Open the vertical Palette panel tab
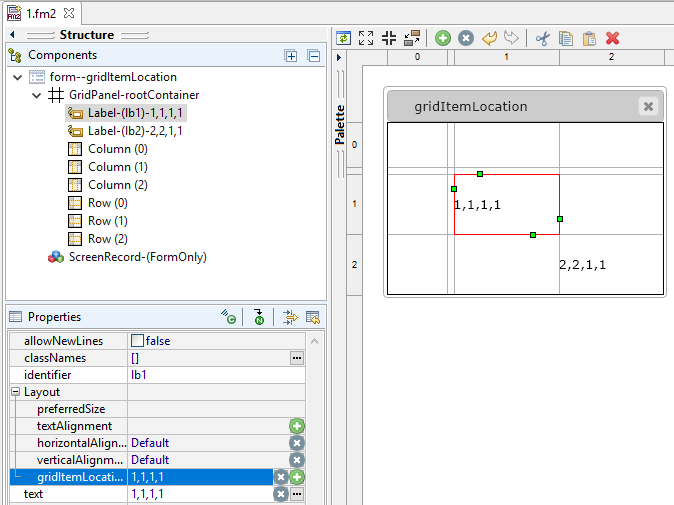 tap(340, 125)
